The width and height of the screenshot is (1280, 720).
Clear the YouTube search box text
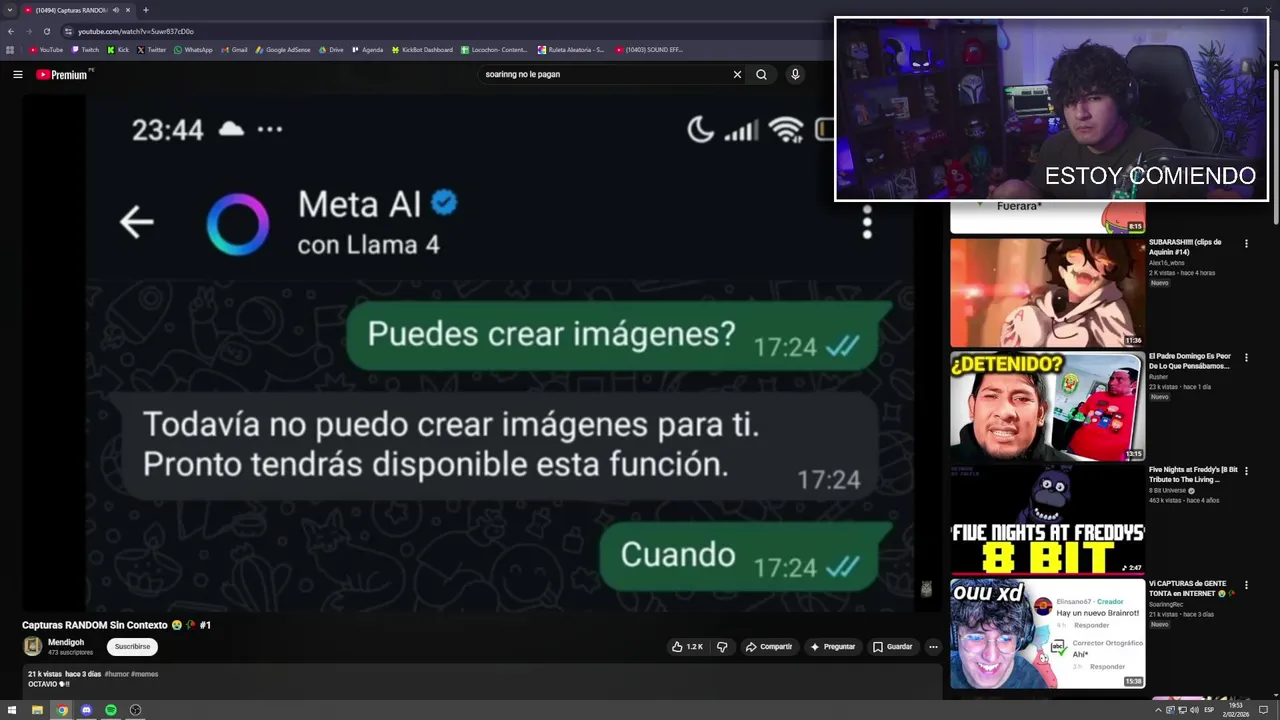[737, 74]
